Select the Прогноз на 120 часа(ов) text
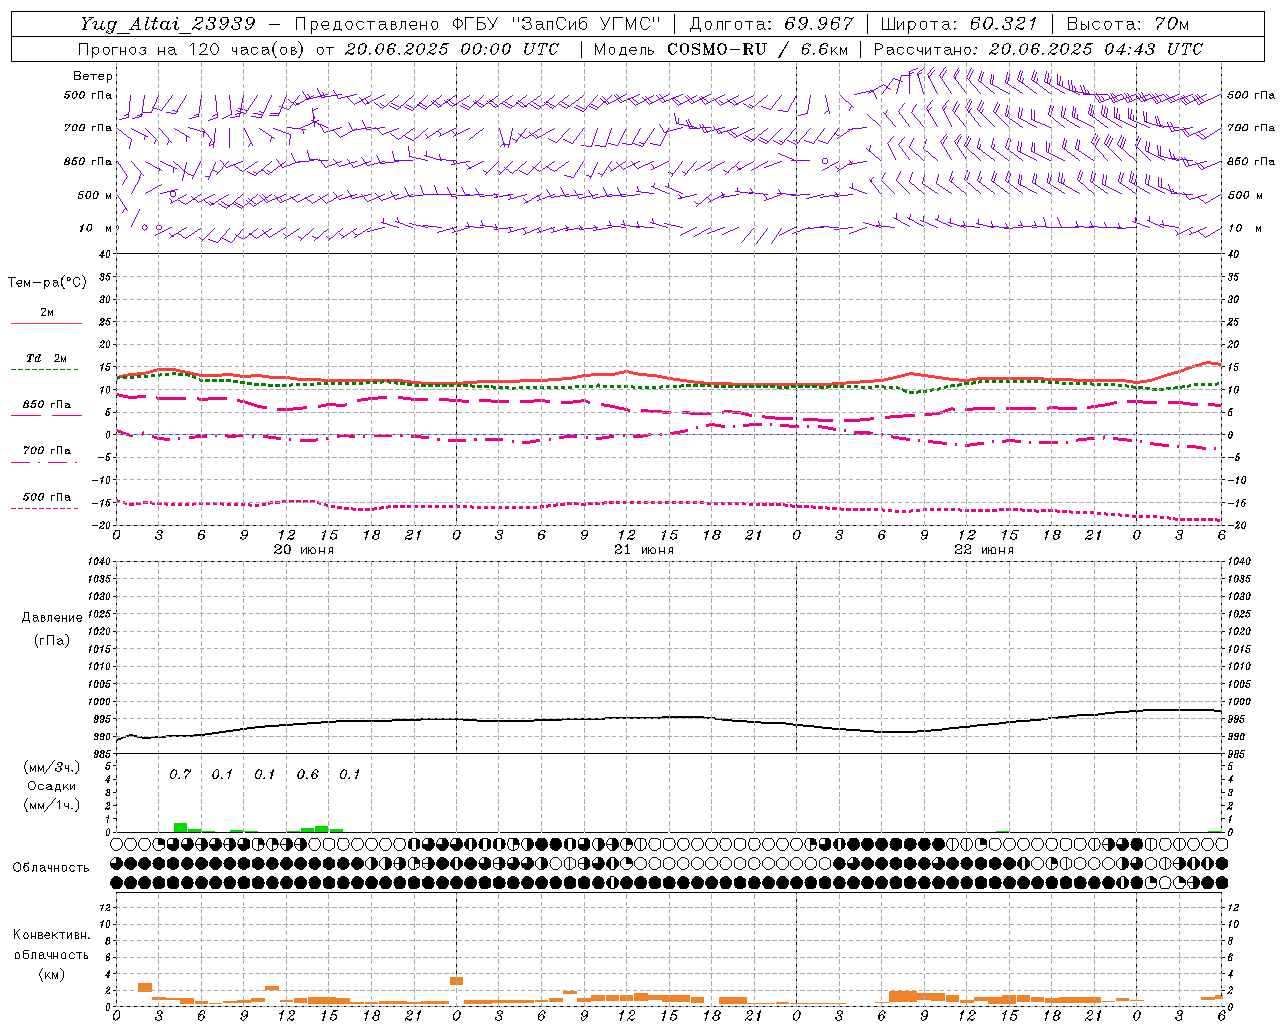1280x1024 pixels. (192, 49)
